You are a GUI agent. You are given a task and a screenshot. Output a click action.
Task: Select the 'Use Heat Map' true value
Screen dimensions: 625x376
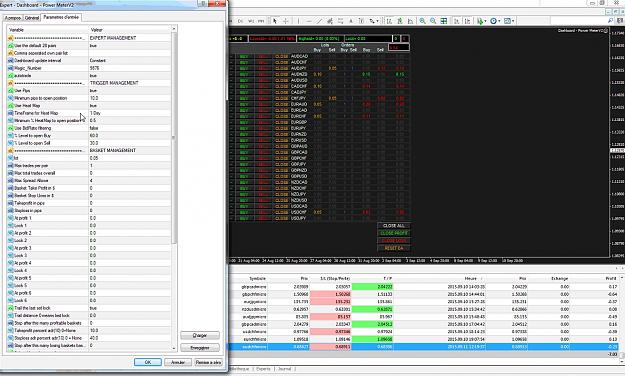(x=129, y=106)
